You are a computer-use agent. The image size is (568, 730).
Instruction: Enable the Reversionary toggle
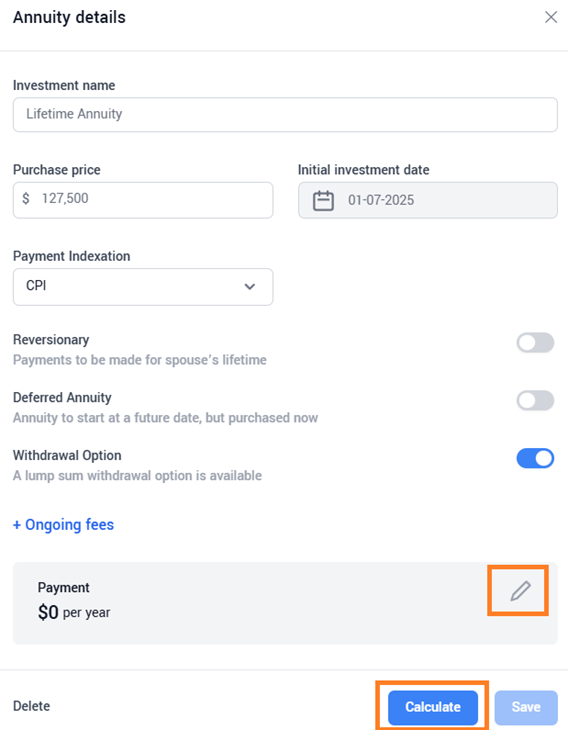(x=535, y=343)
